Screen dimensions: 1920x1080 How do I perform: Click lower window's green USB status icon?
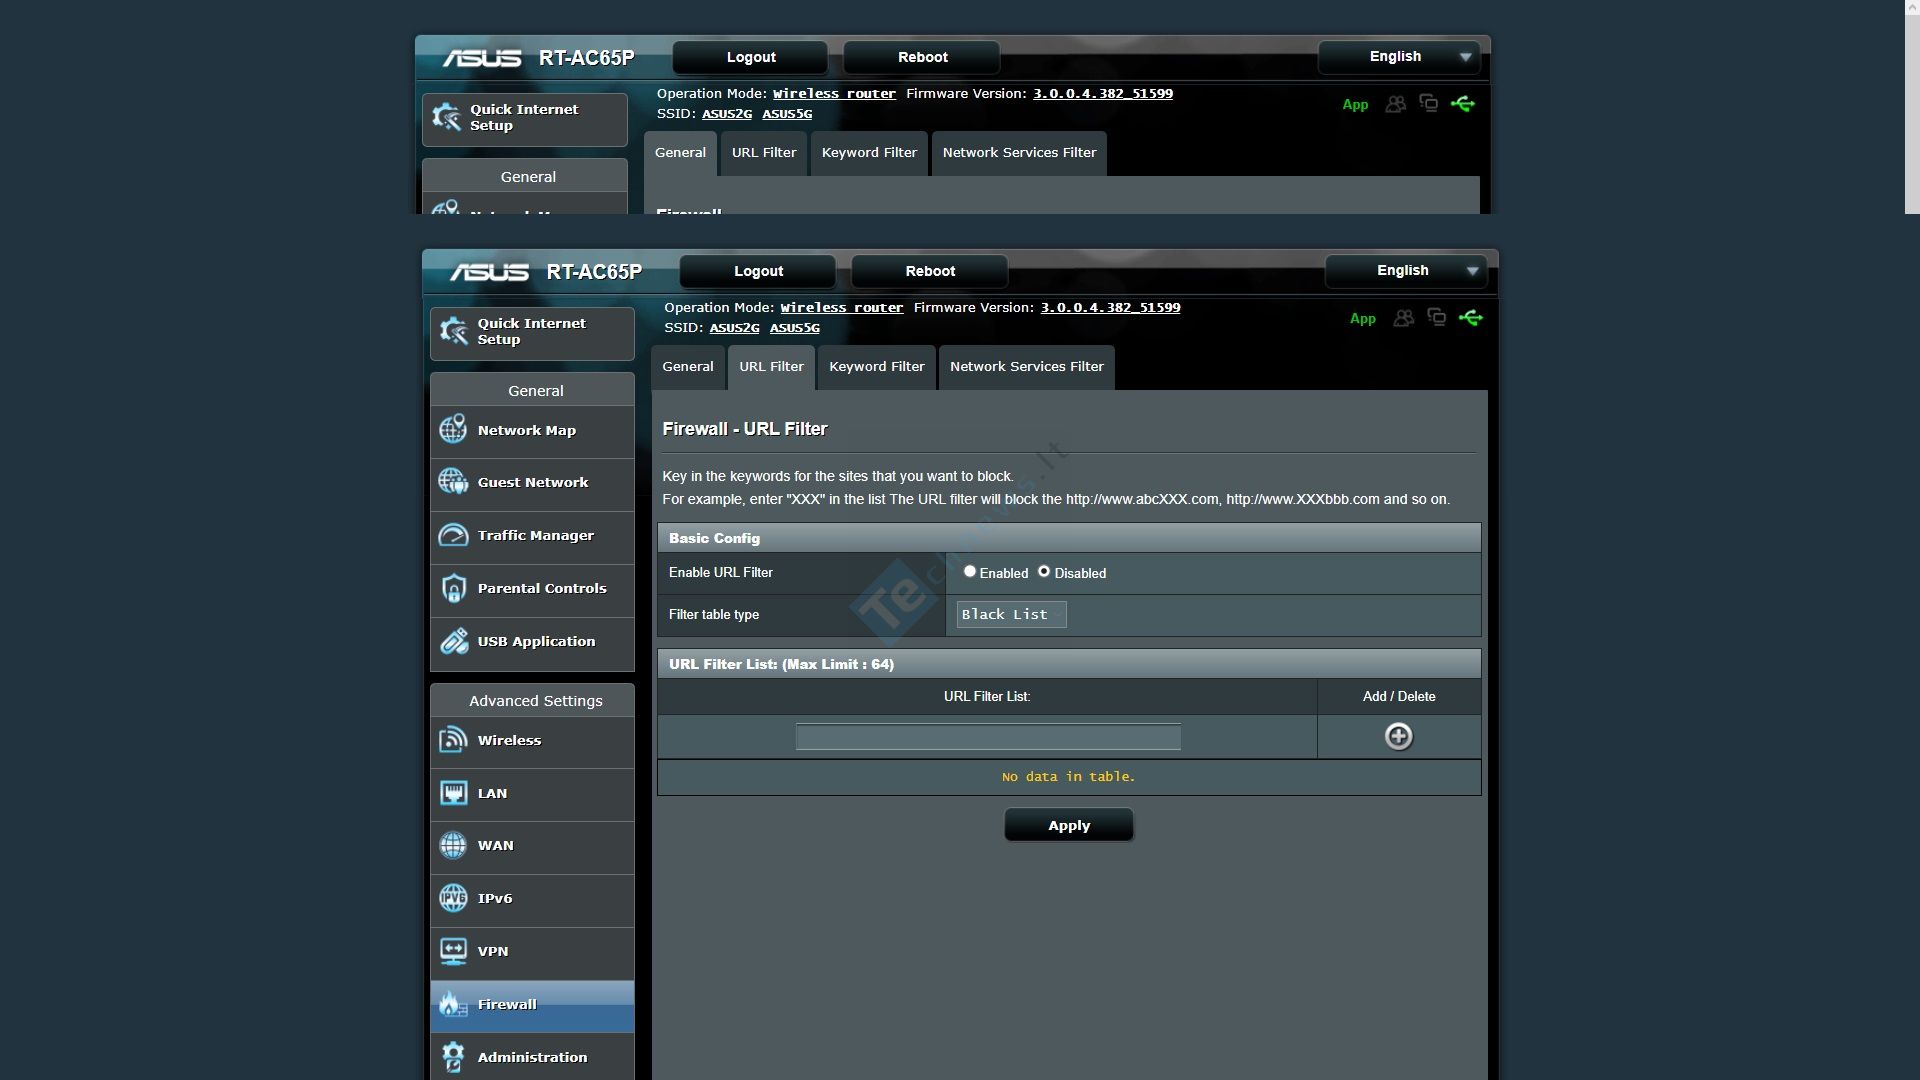point(1470,318)
